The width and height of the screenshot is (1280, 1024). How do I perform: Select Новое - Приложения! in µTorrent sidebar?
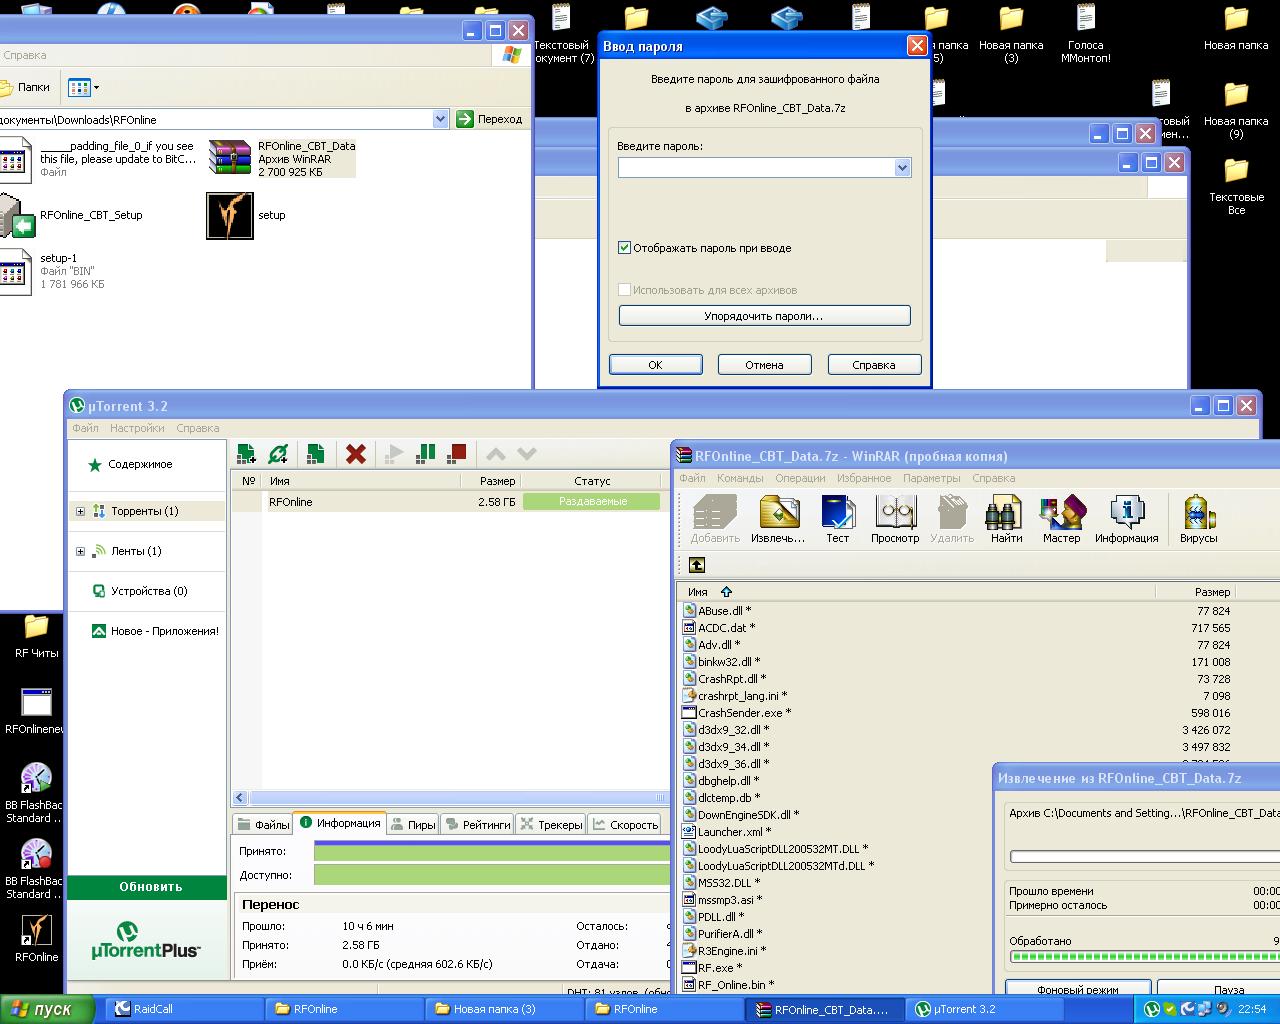click(x=155, y=631)
